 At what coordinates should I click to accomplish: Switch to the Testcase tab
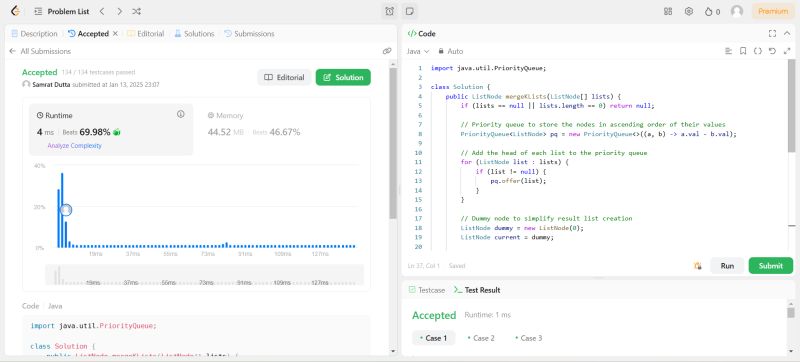(x=427, y=290)
